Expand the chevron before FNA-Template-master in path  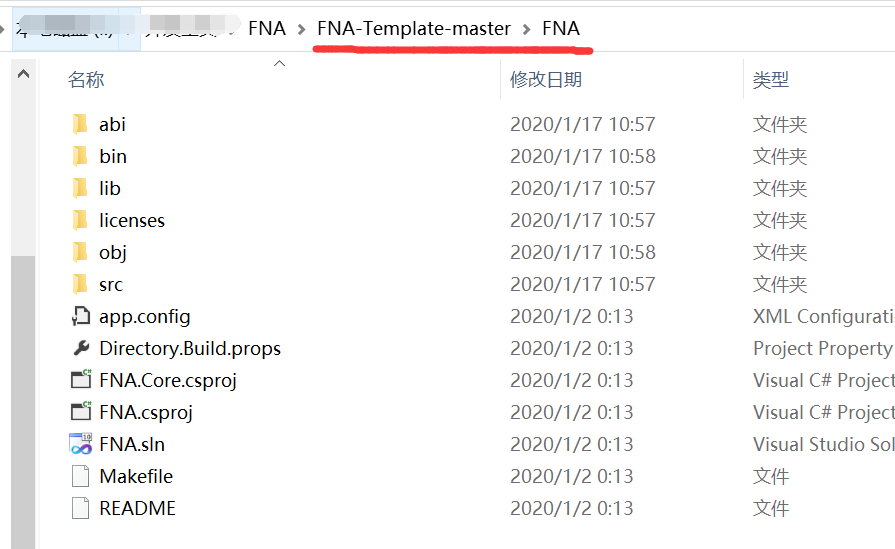[302, 29]
